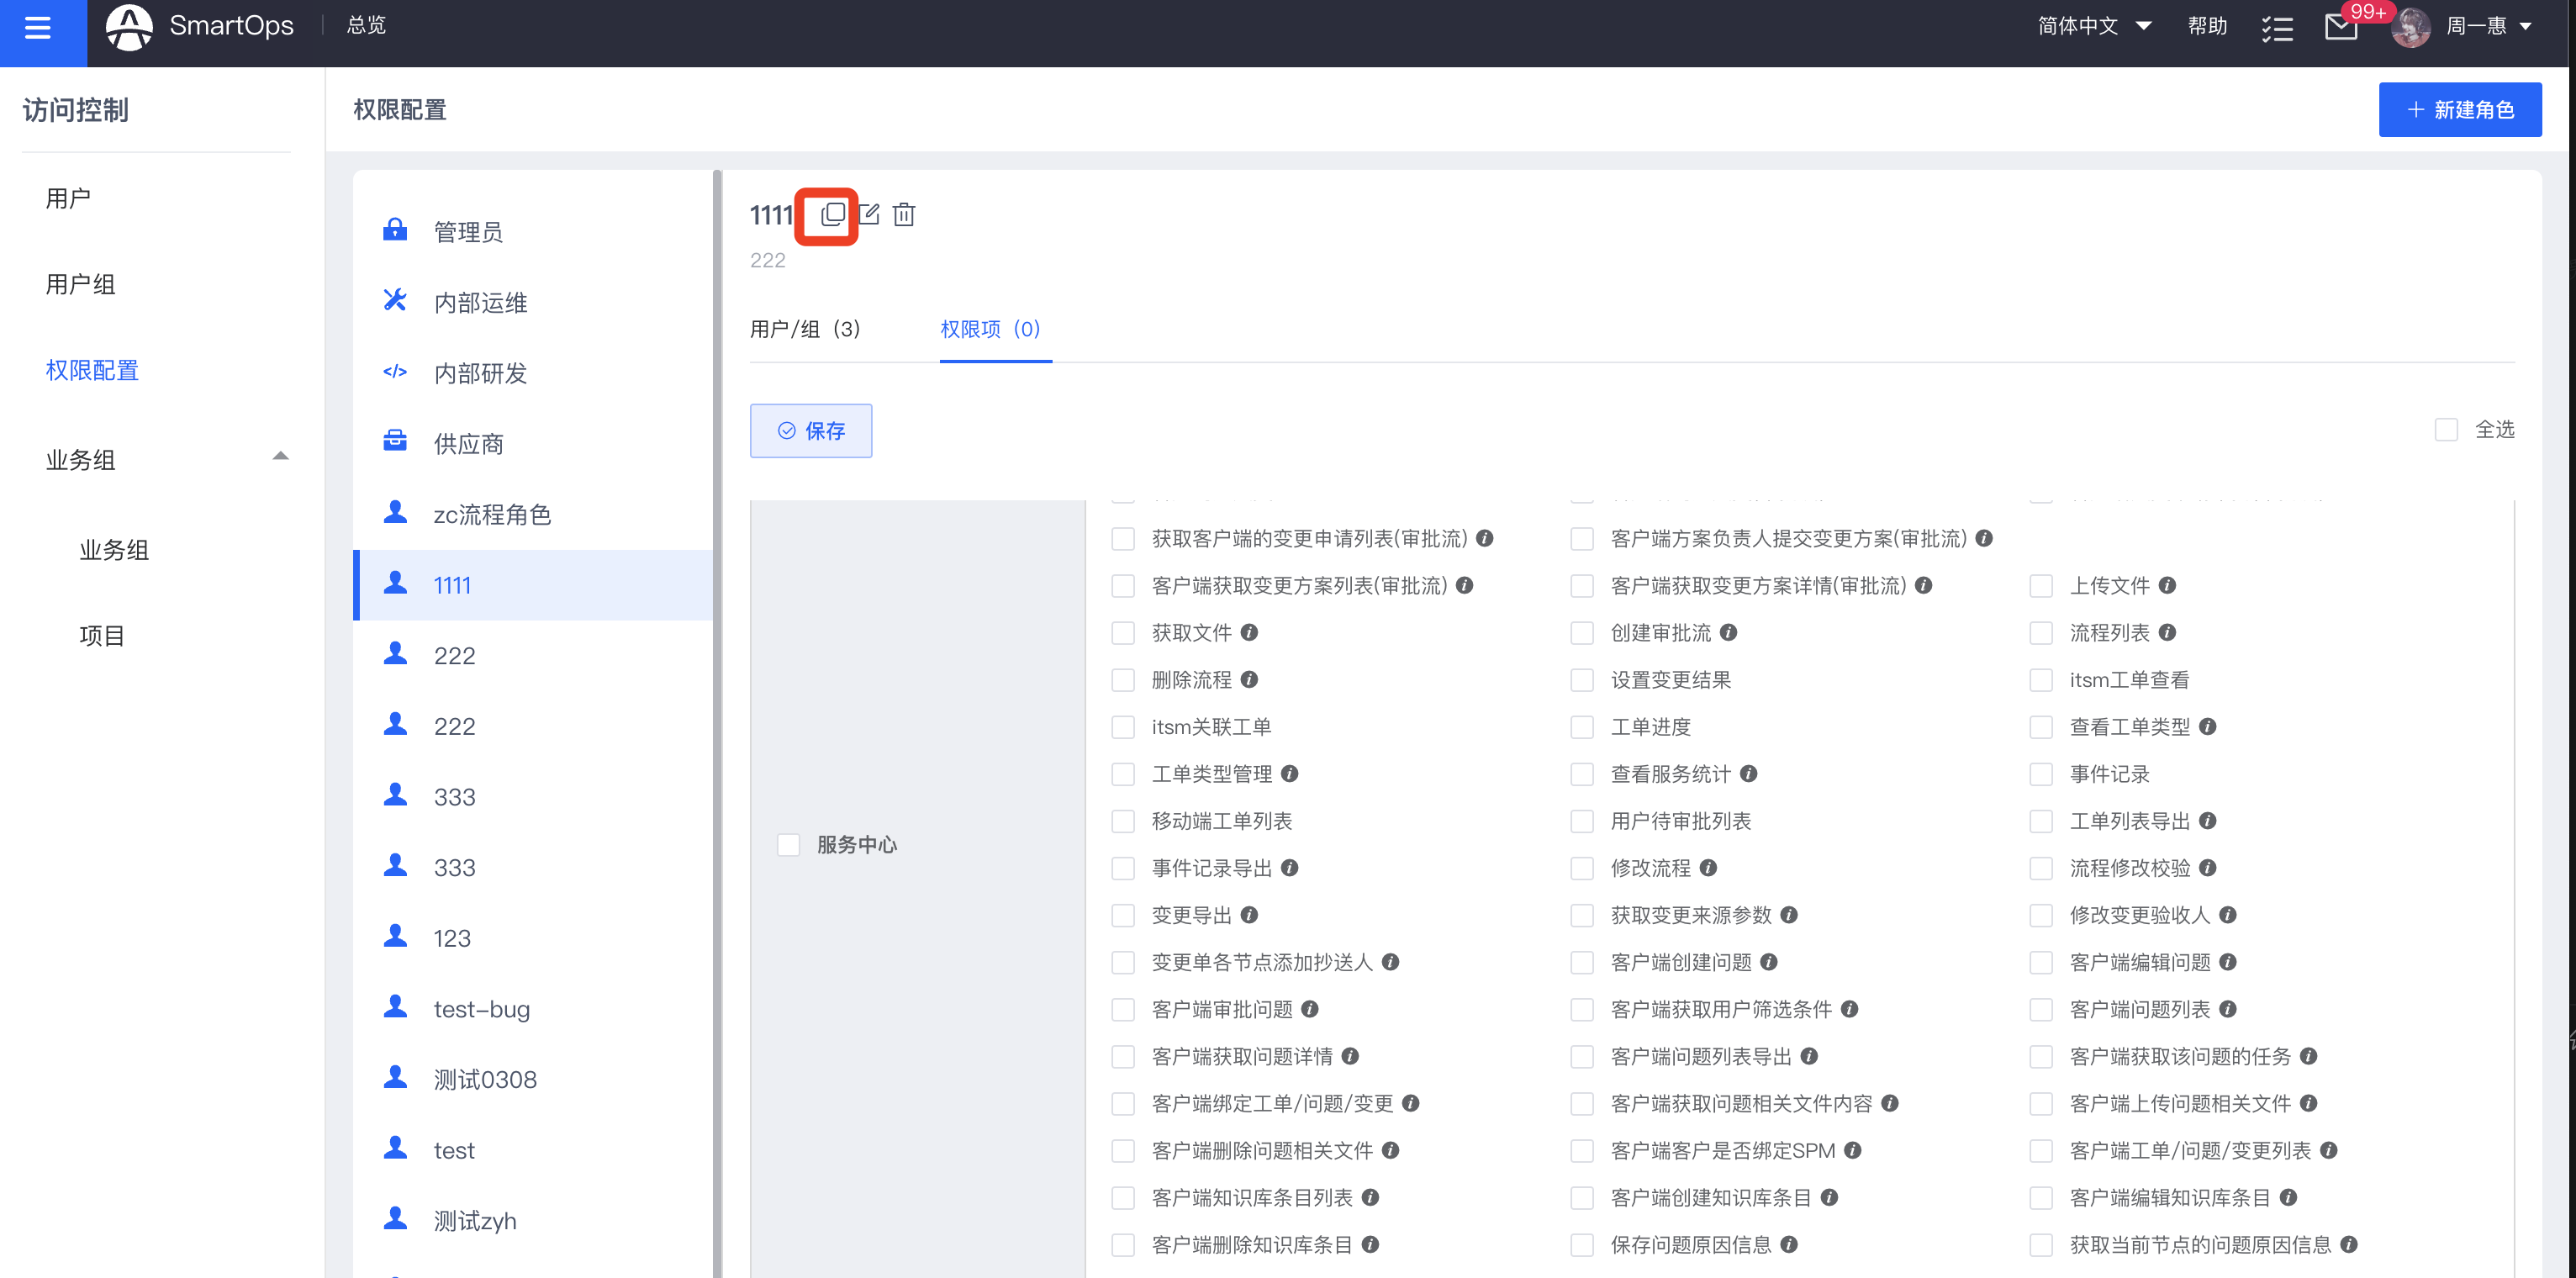
Task: Collapse the 业务组 sidebar section
Action: [281, 456]
